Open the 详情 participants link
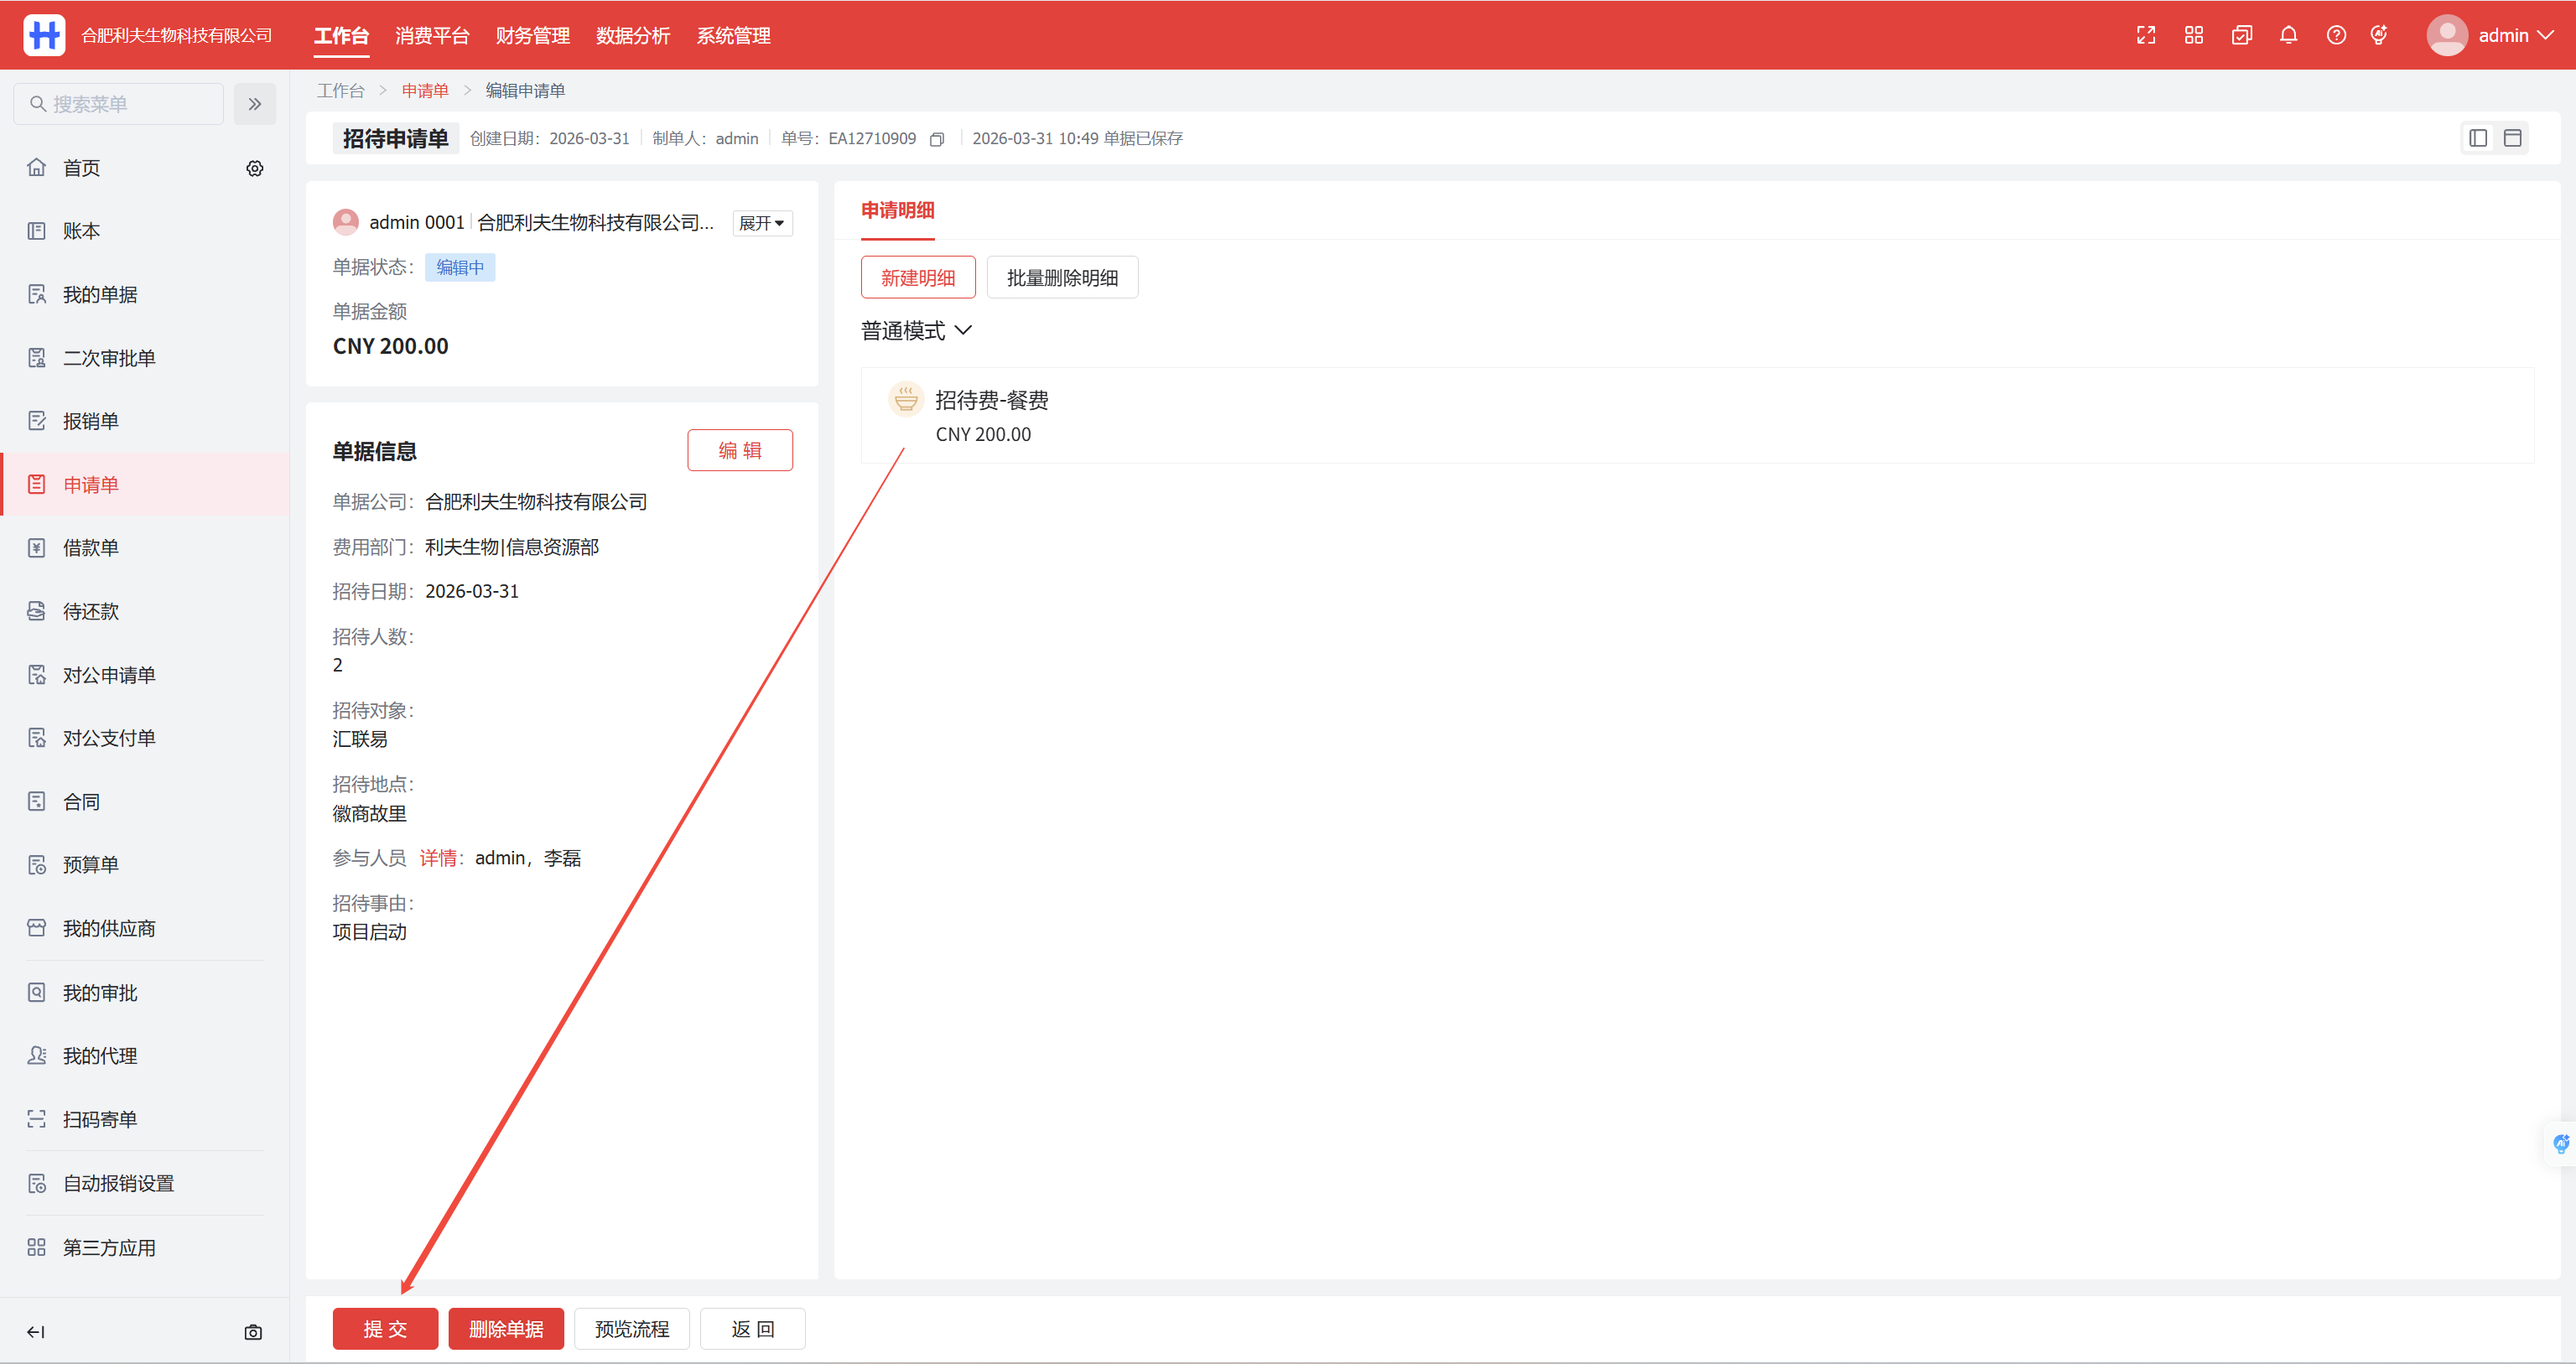 [438, 858]
